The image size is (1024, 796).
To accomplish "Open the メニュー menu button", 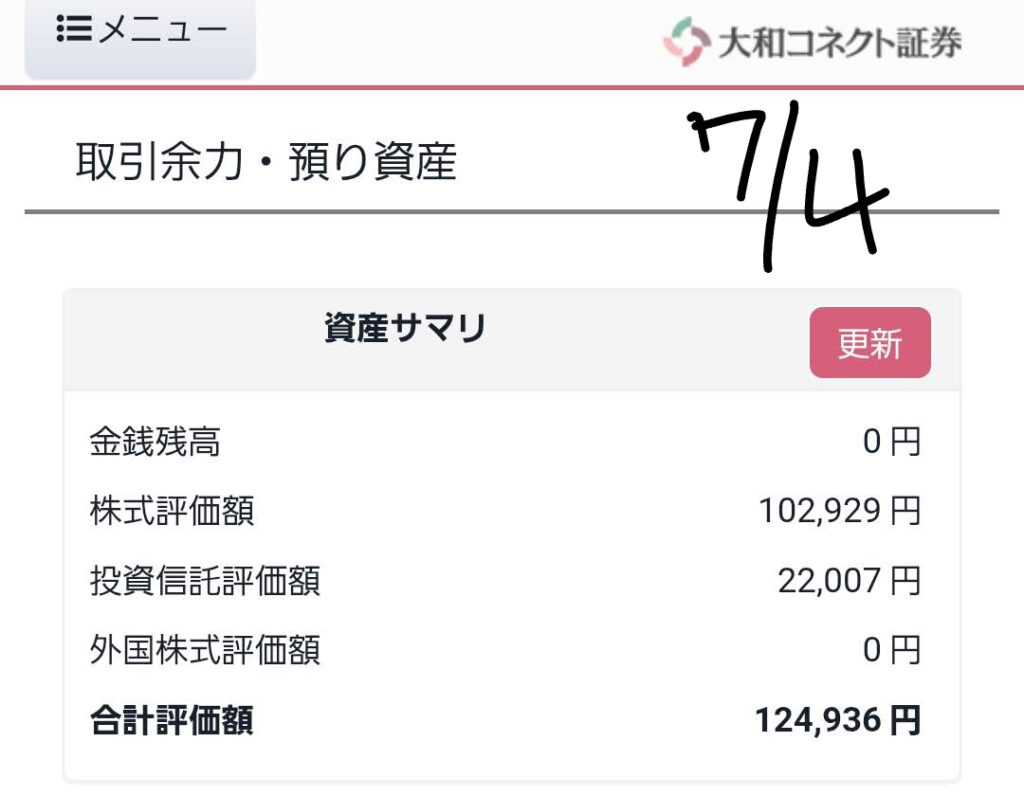I will click(x=140, y=38).
